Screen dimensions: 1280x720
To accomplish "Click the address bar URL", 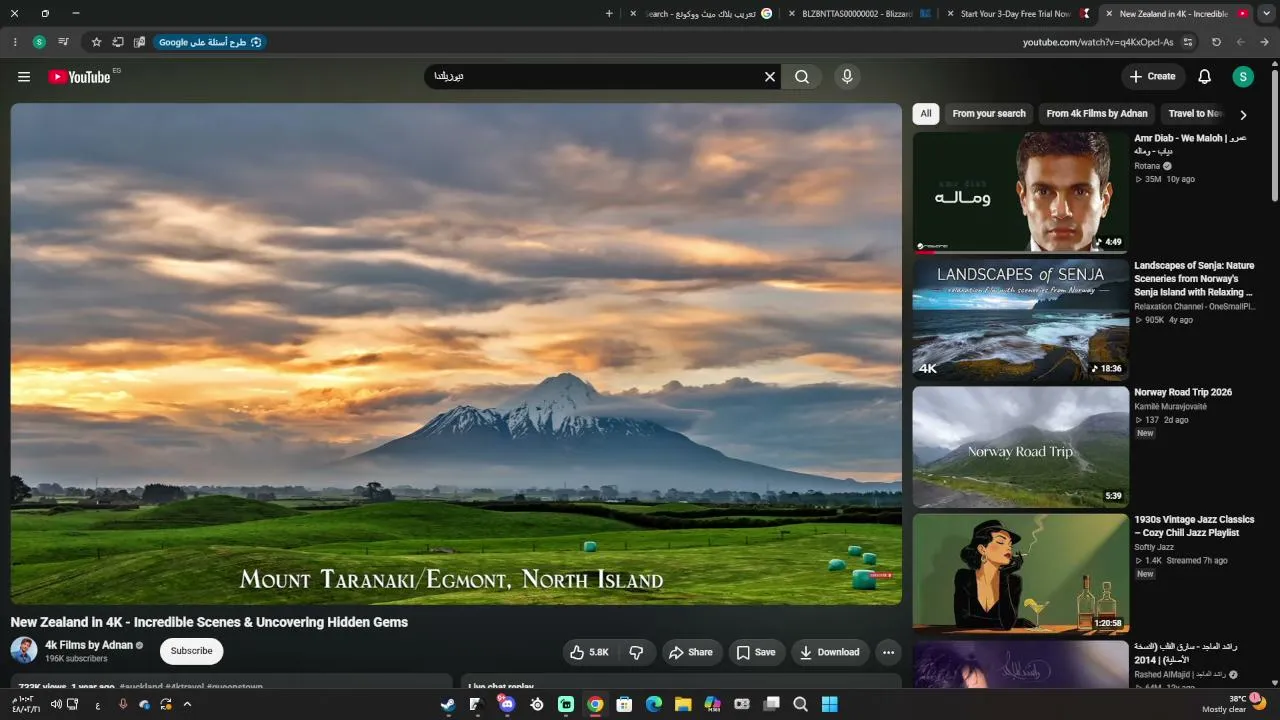I will click(1098, 42).
